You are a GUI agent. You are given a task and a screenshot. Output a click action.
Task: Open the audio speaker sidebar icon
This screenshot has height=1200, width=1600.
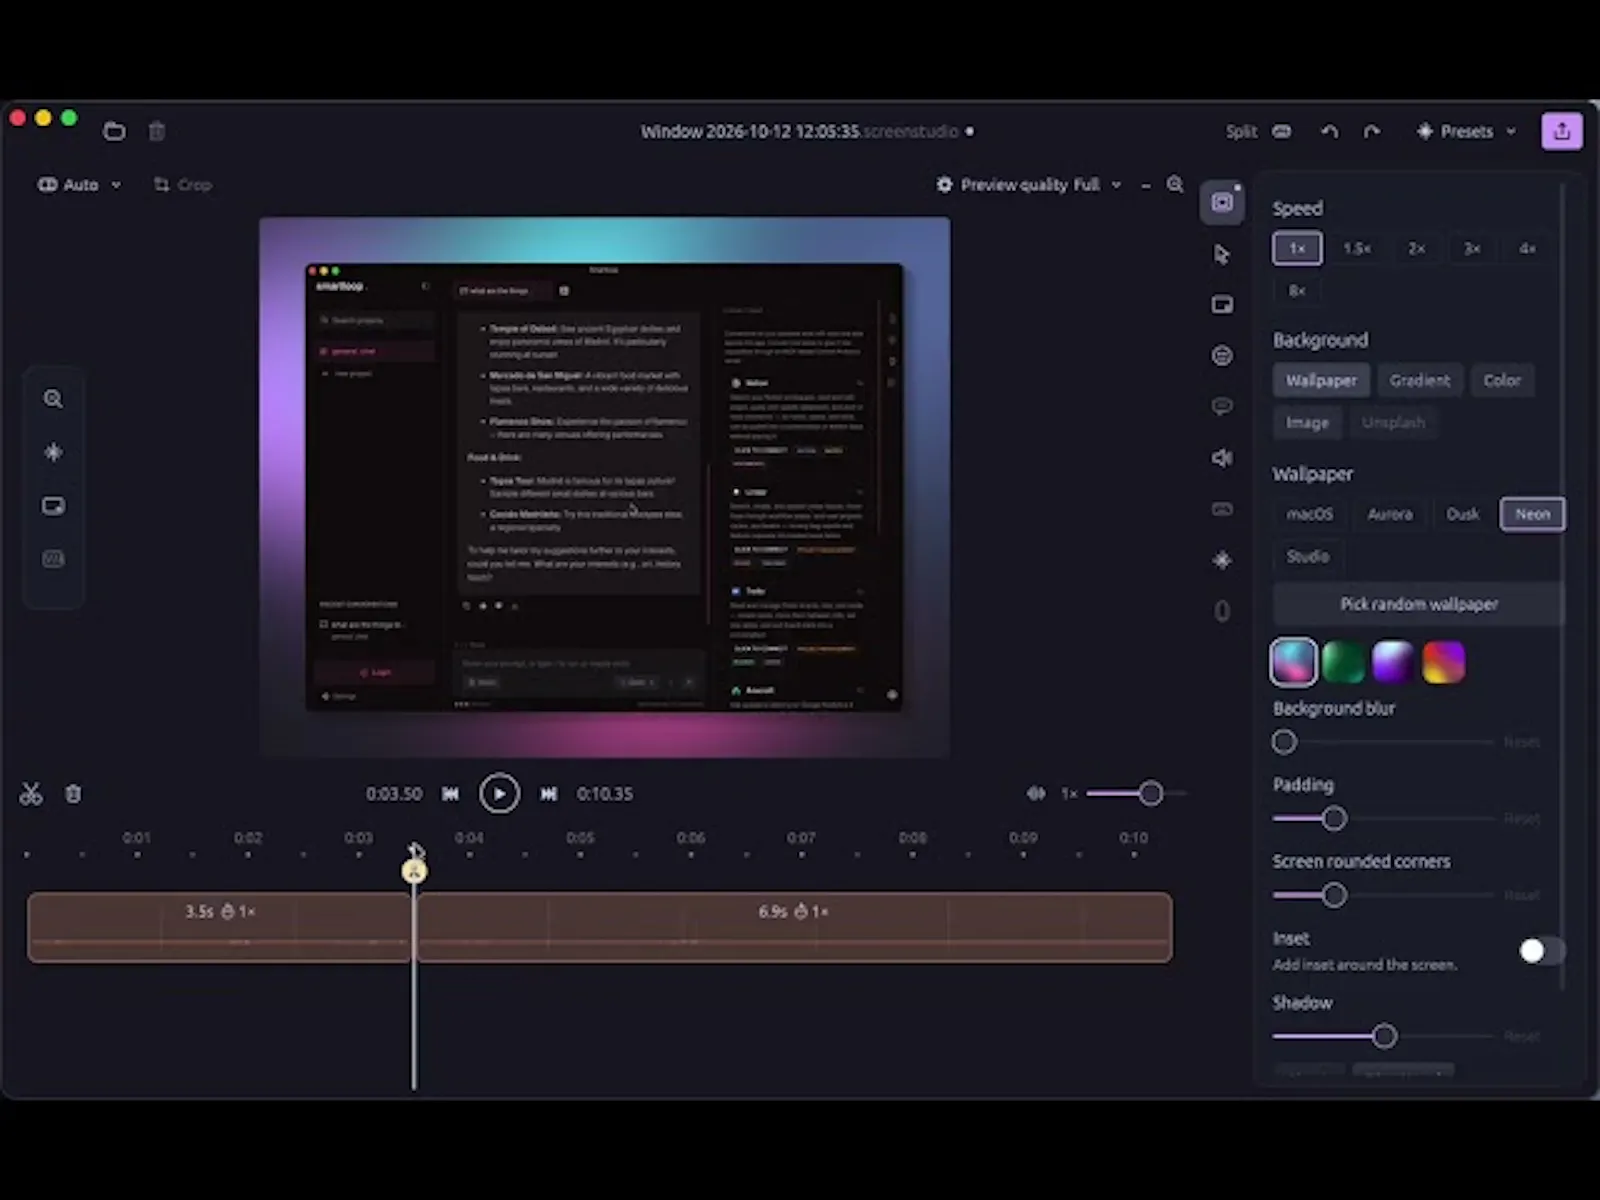pos(1222,458)
